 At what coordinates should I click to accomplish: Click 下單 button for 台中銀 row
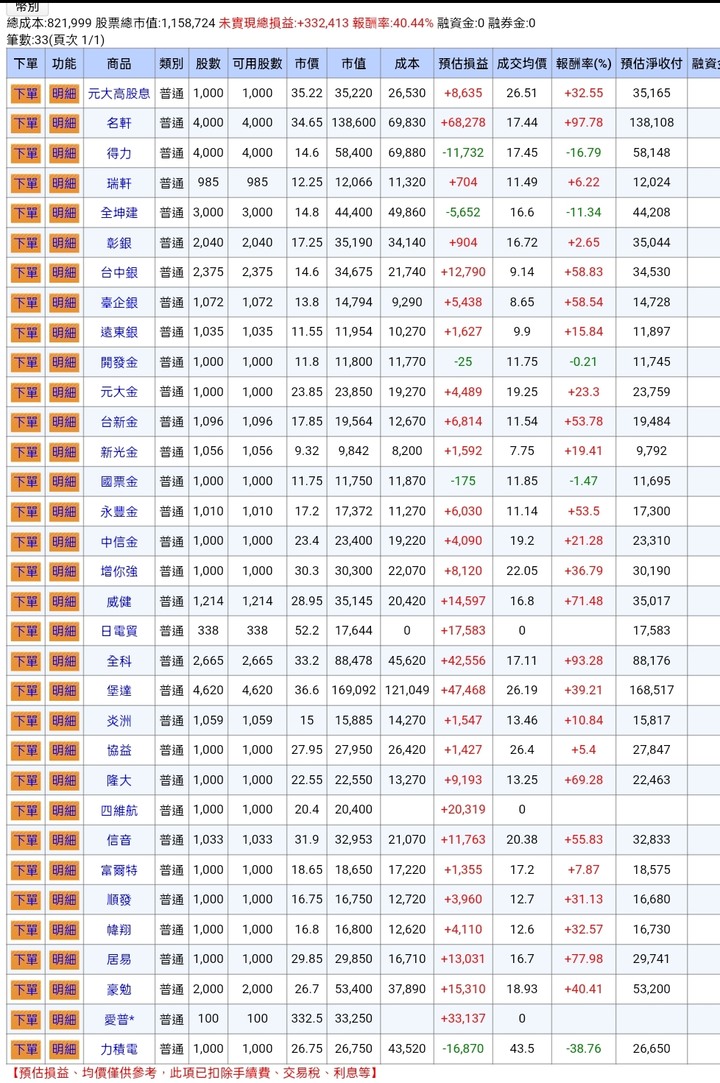(26, 273)
